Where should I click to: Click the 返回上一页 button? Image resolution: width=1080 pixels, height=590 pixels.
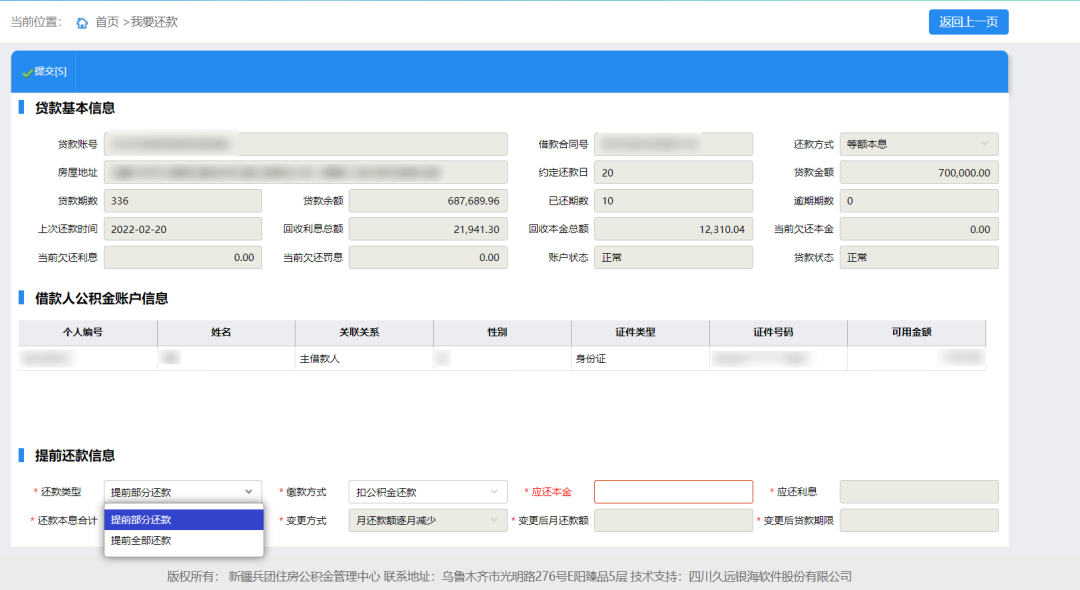point(968,22)
